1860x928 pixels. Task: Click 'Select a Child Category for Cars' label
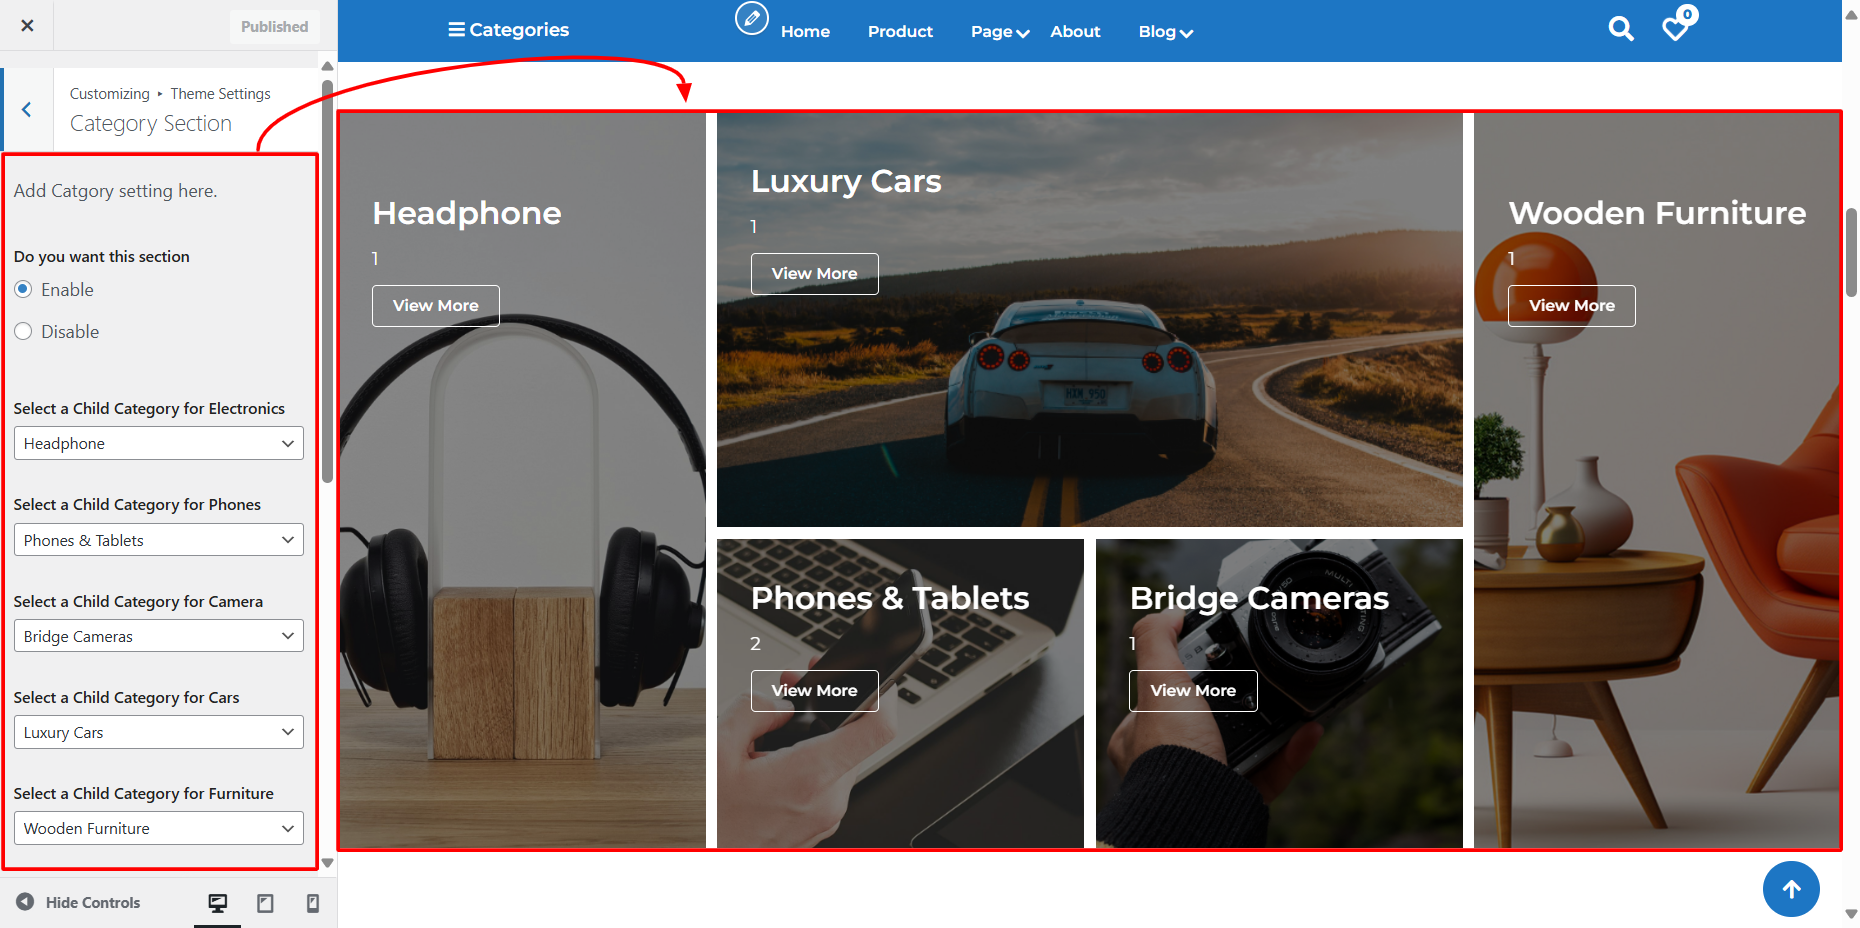pyautogui.click(x=127, y=698)
